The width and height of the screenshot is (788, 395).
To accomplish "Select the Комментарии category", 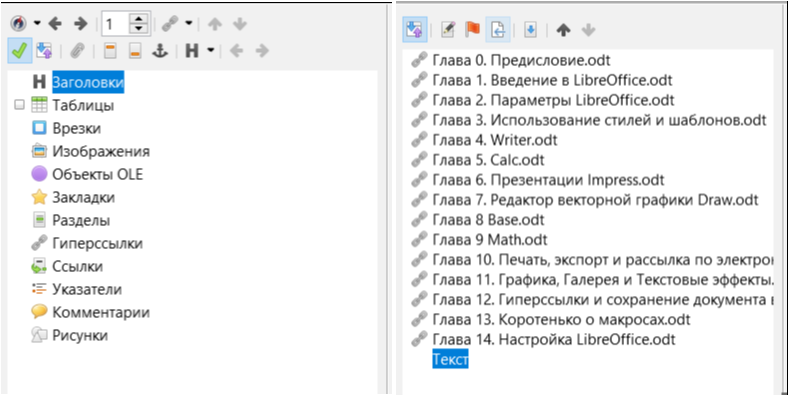I will (101, 312).
